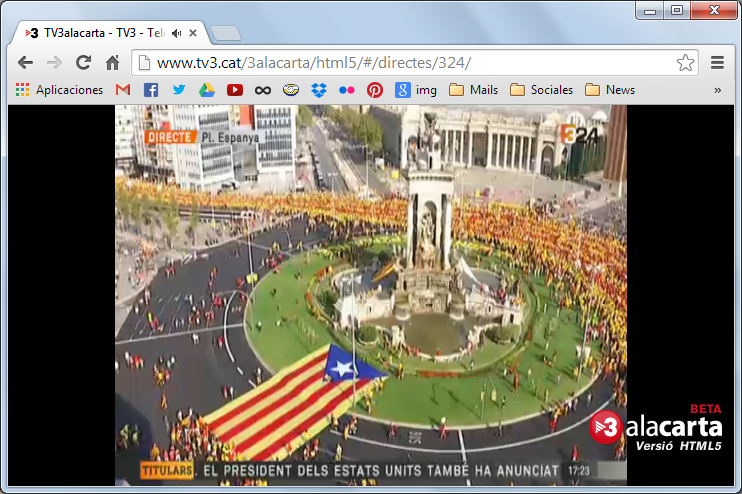Click the live video stream of Pl. Espanya
The width and height of the screenshot is (742, 494).
371,295
